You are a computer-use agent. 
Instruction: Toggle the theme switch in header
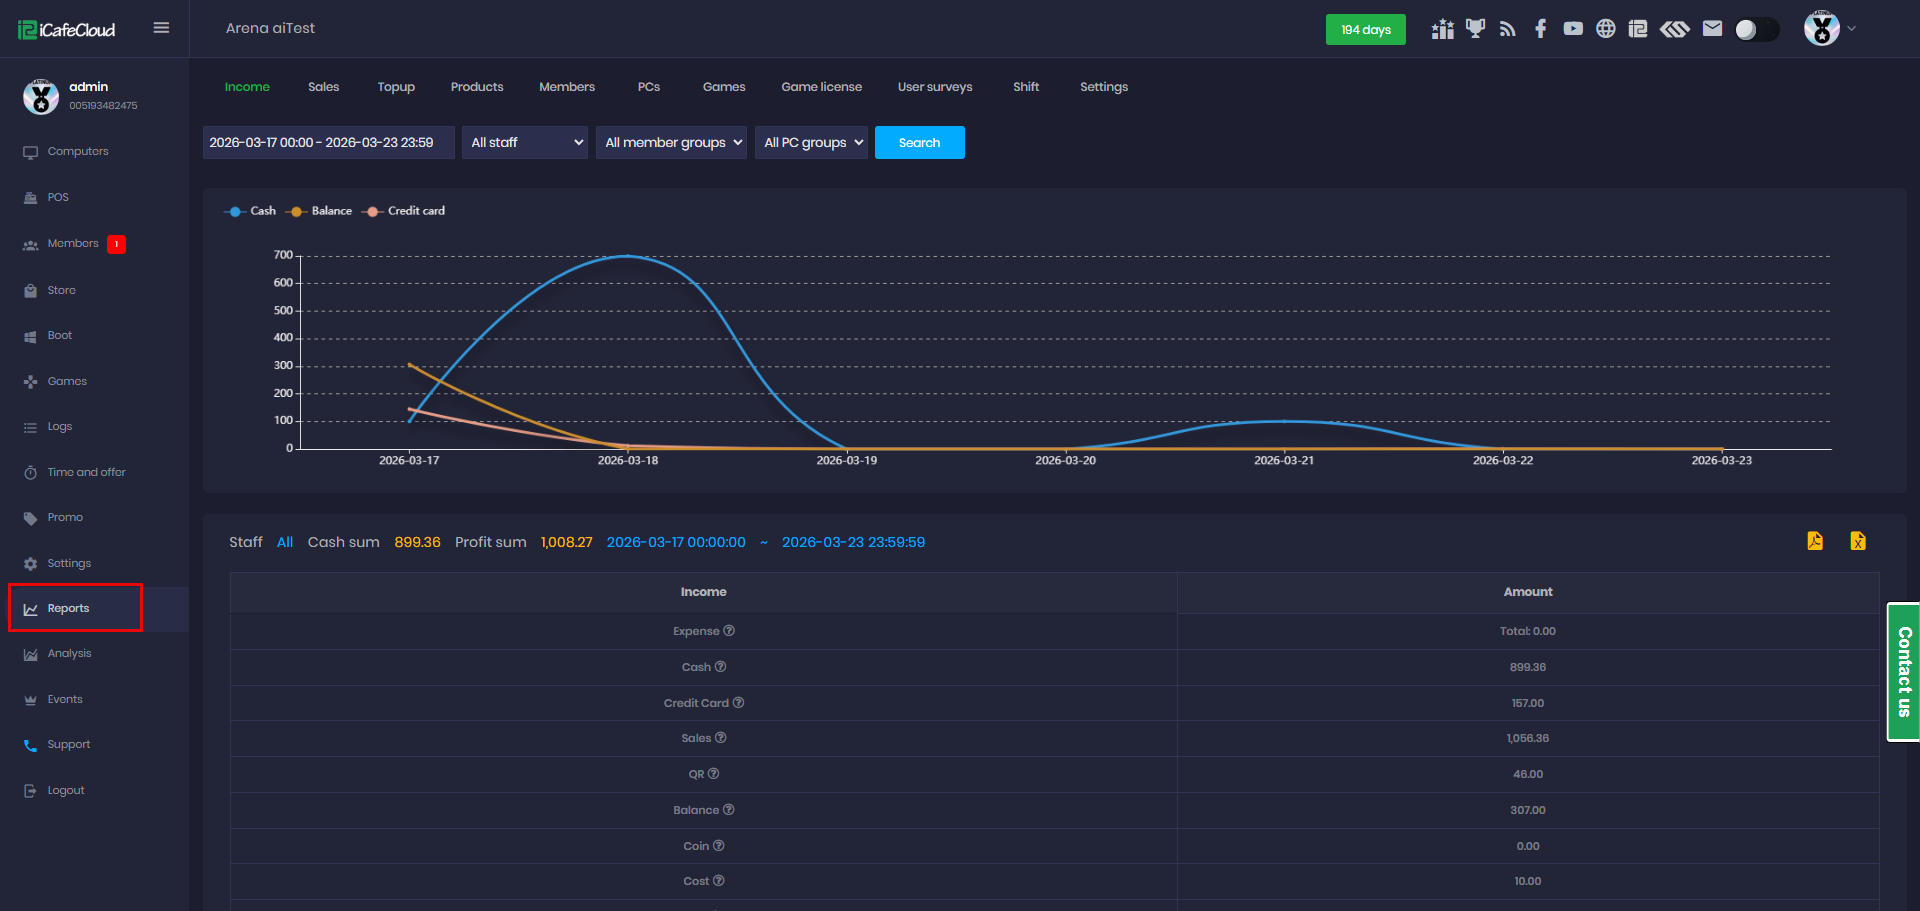1756,29
